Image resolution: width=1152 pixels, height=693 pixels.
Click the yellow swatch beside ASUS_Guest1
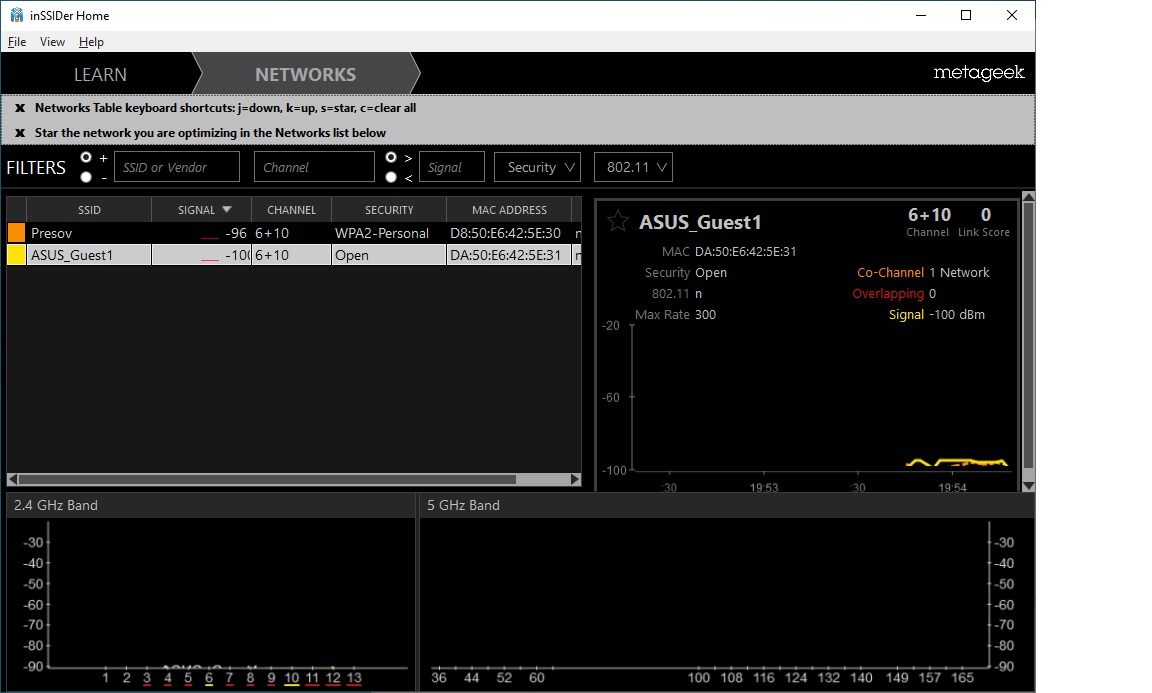click(x=17, y=255)
